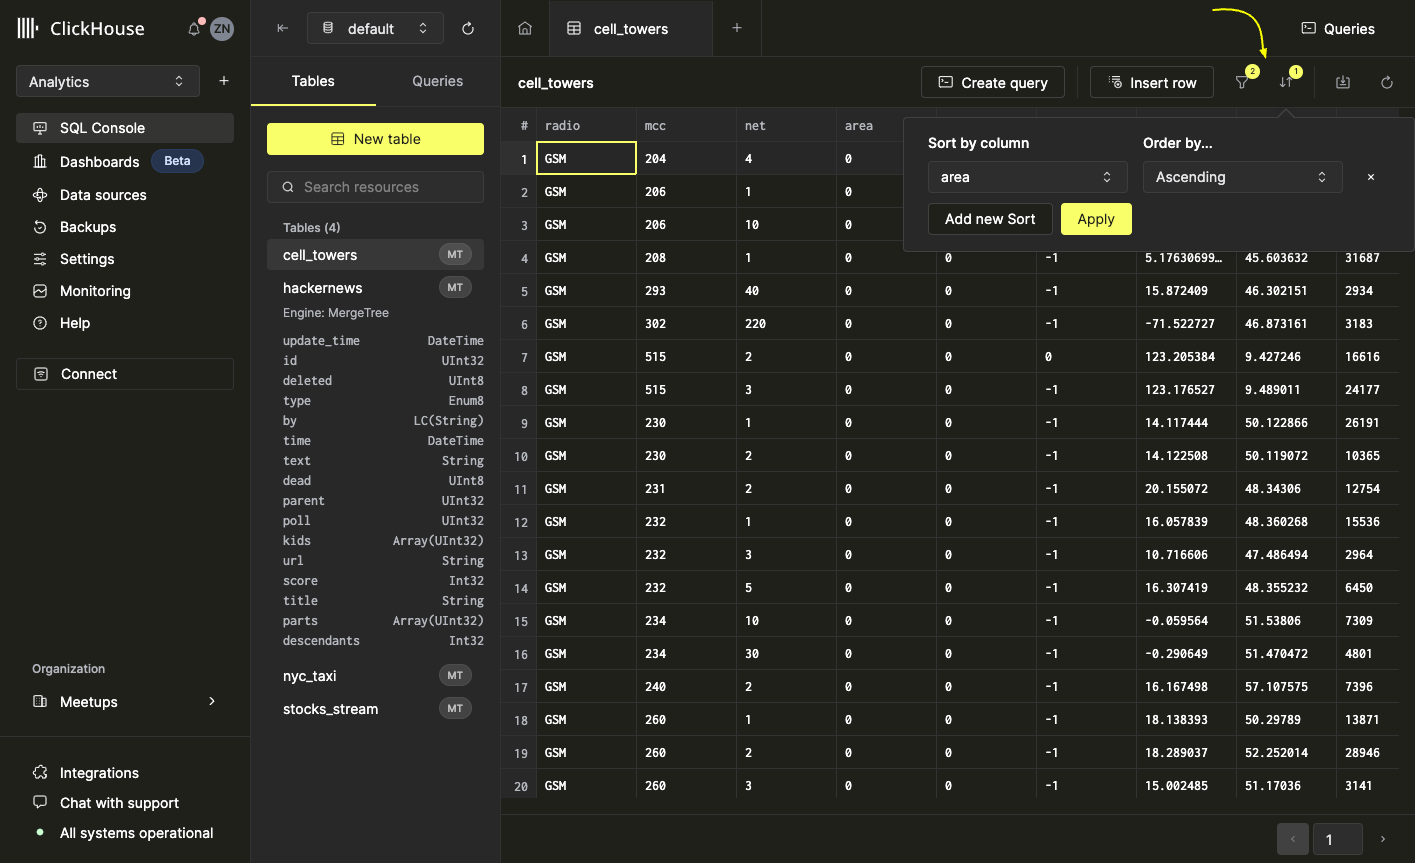Refresh the database list next to default

[468, 29]
